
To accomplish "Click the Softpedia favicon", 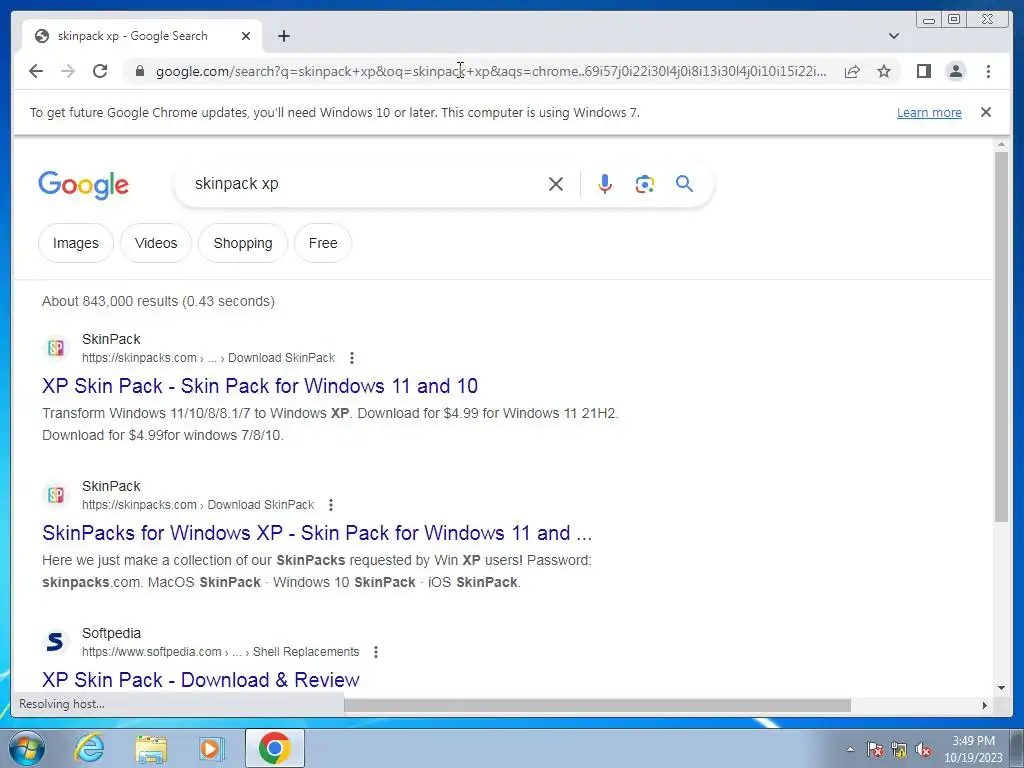I will pyautogui.click(x=56, y=641).
